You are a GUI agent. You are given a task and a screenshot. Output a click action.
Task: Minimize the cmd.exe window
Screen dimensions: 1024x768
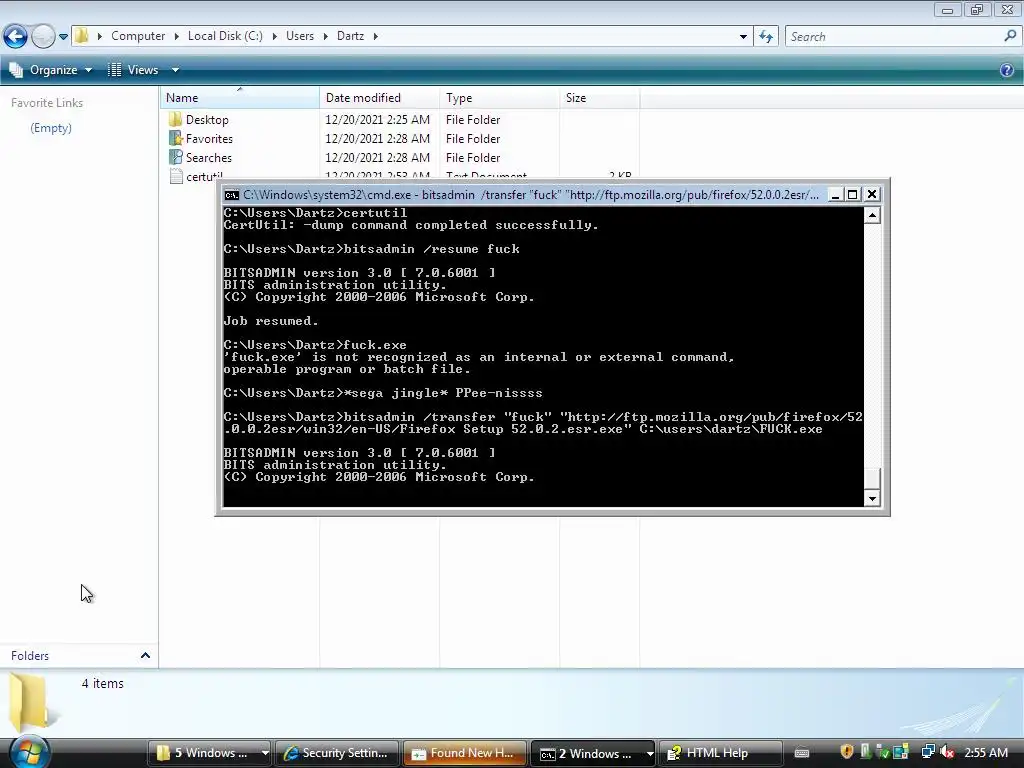(835, 195)
